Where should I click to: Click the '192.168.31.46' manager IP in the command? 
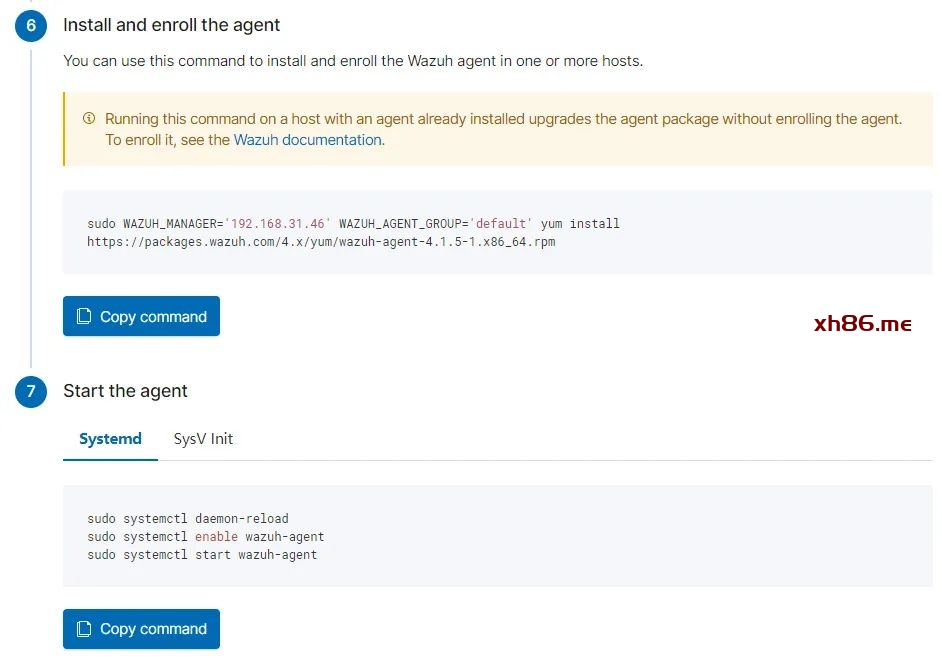tap(278, 224)
